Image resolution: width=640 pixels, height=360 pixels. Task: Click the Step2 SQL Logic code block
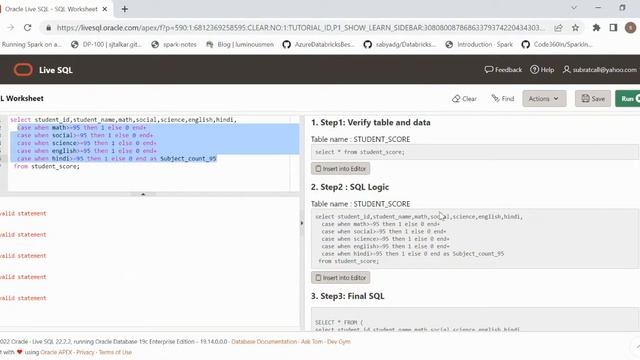474,239
